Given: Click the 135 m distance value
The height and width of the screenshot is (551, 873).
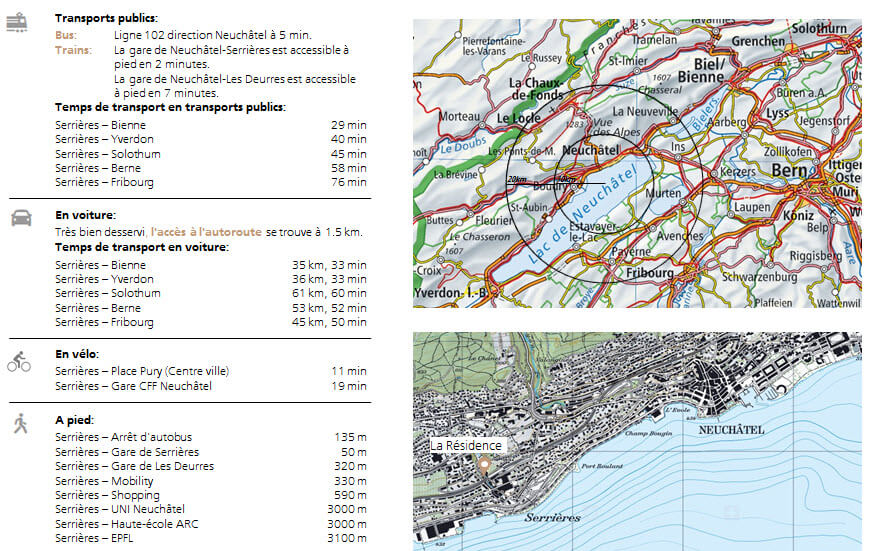Looking at the screenshot, I should pyautogui.click(x=350, y=437).
